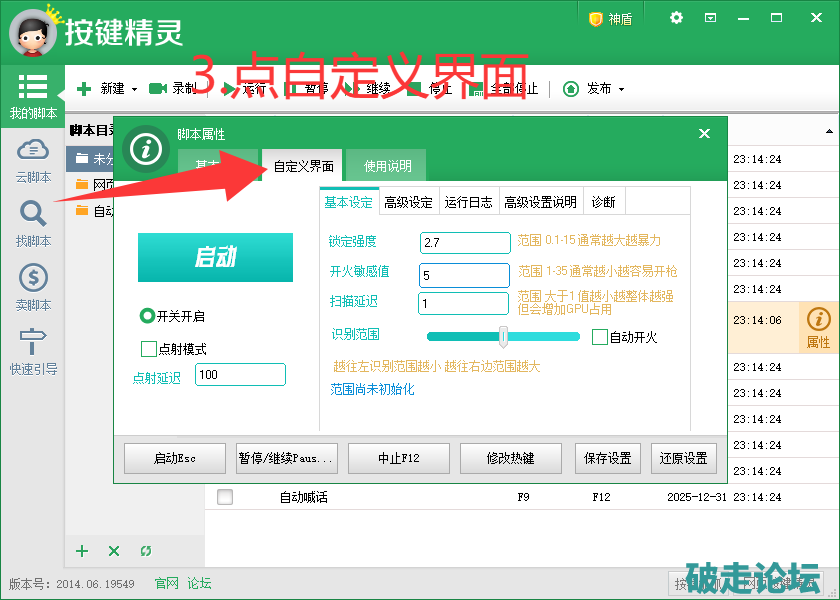Screen dimensions: 840x600
Task: Click the green plus icon at bottom left
Action: pos(83,551)
